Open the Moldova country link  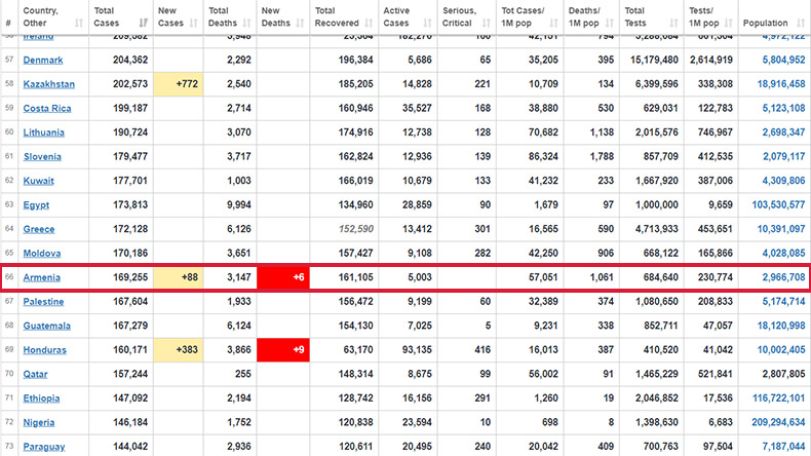pyautogui.click(x=42, y=253)
